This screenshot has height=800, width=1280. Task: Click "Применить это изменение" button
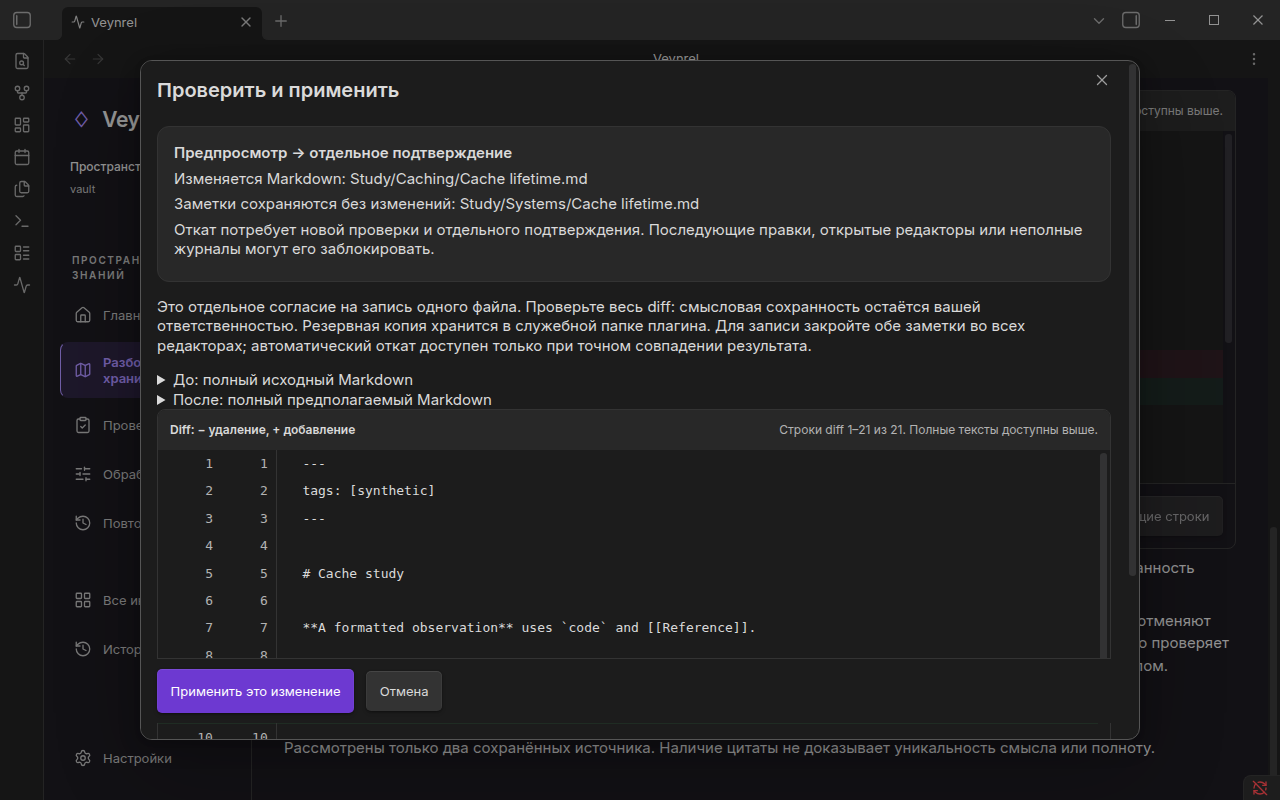tap(255, 691)
